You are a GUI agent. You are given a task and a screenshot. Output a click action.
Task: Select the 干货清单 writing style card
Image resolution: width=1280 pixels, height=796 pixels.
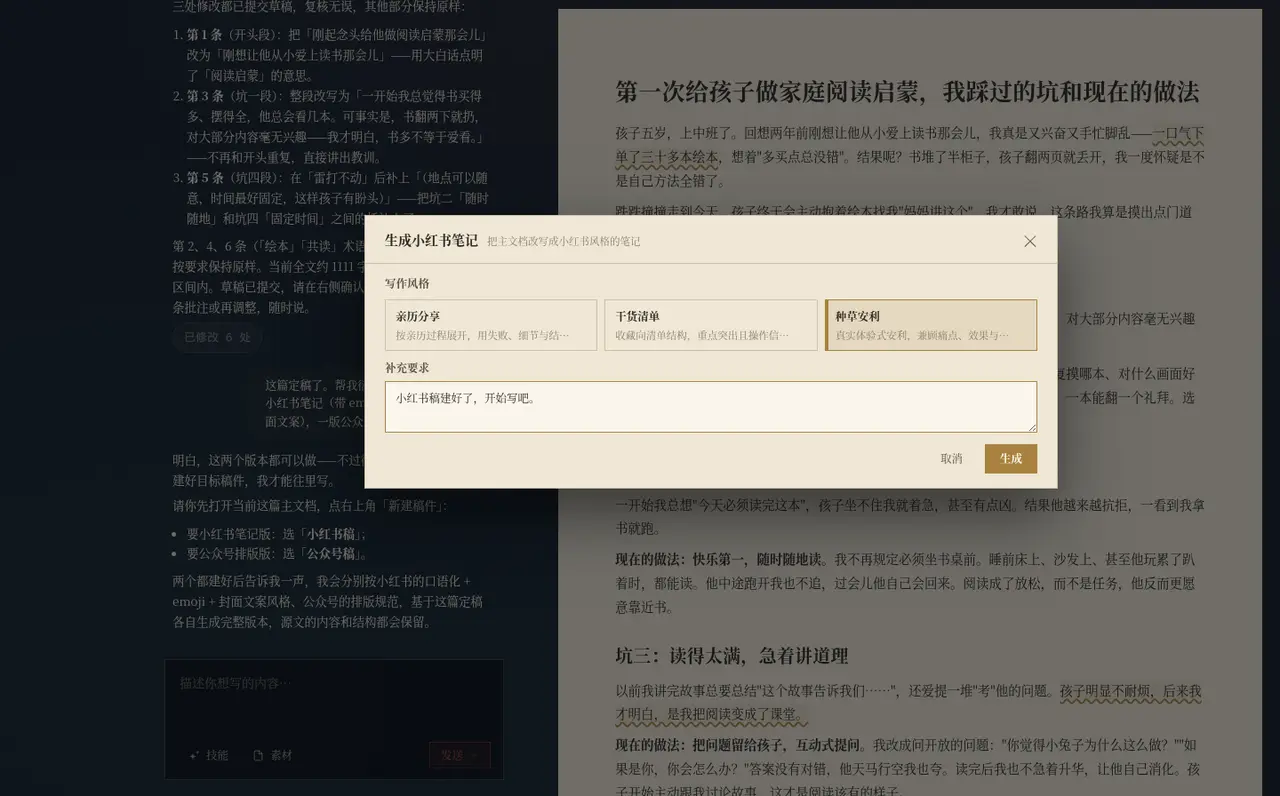711,325
